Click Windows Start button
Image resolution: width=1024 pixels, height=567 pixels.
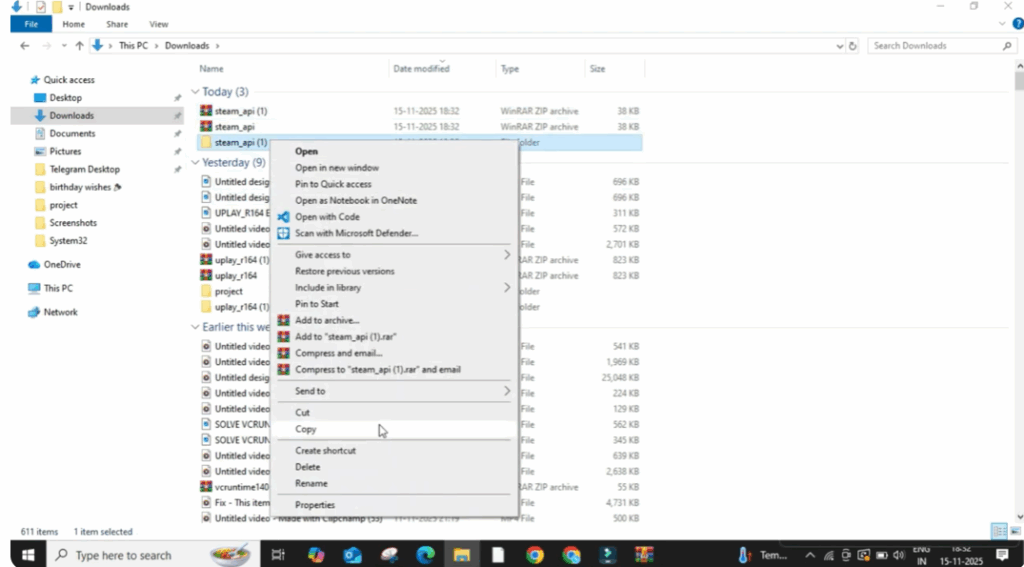(27, 555)
